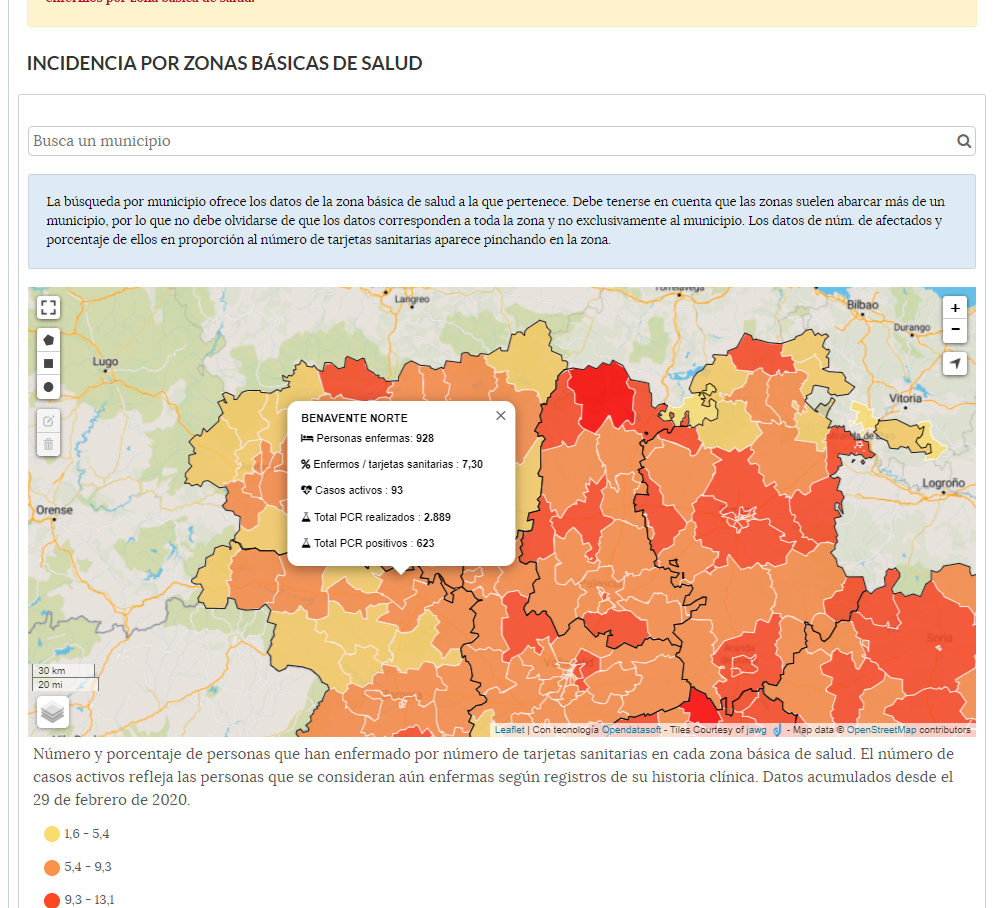This screenshot has height=908, width=995.
Task: Zoom in on the map
Action: click(955, 308)
